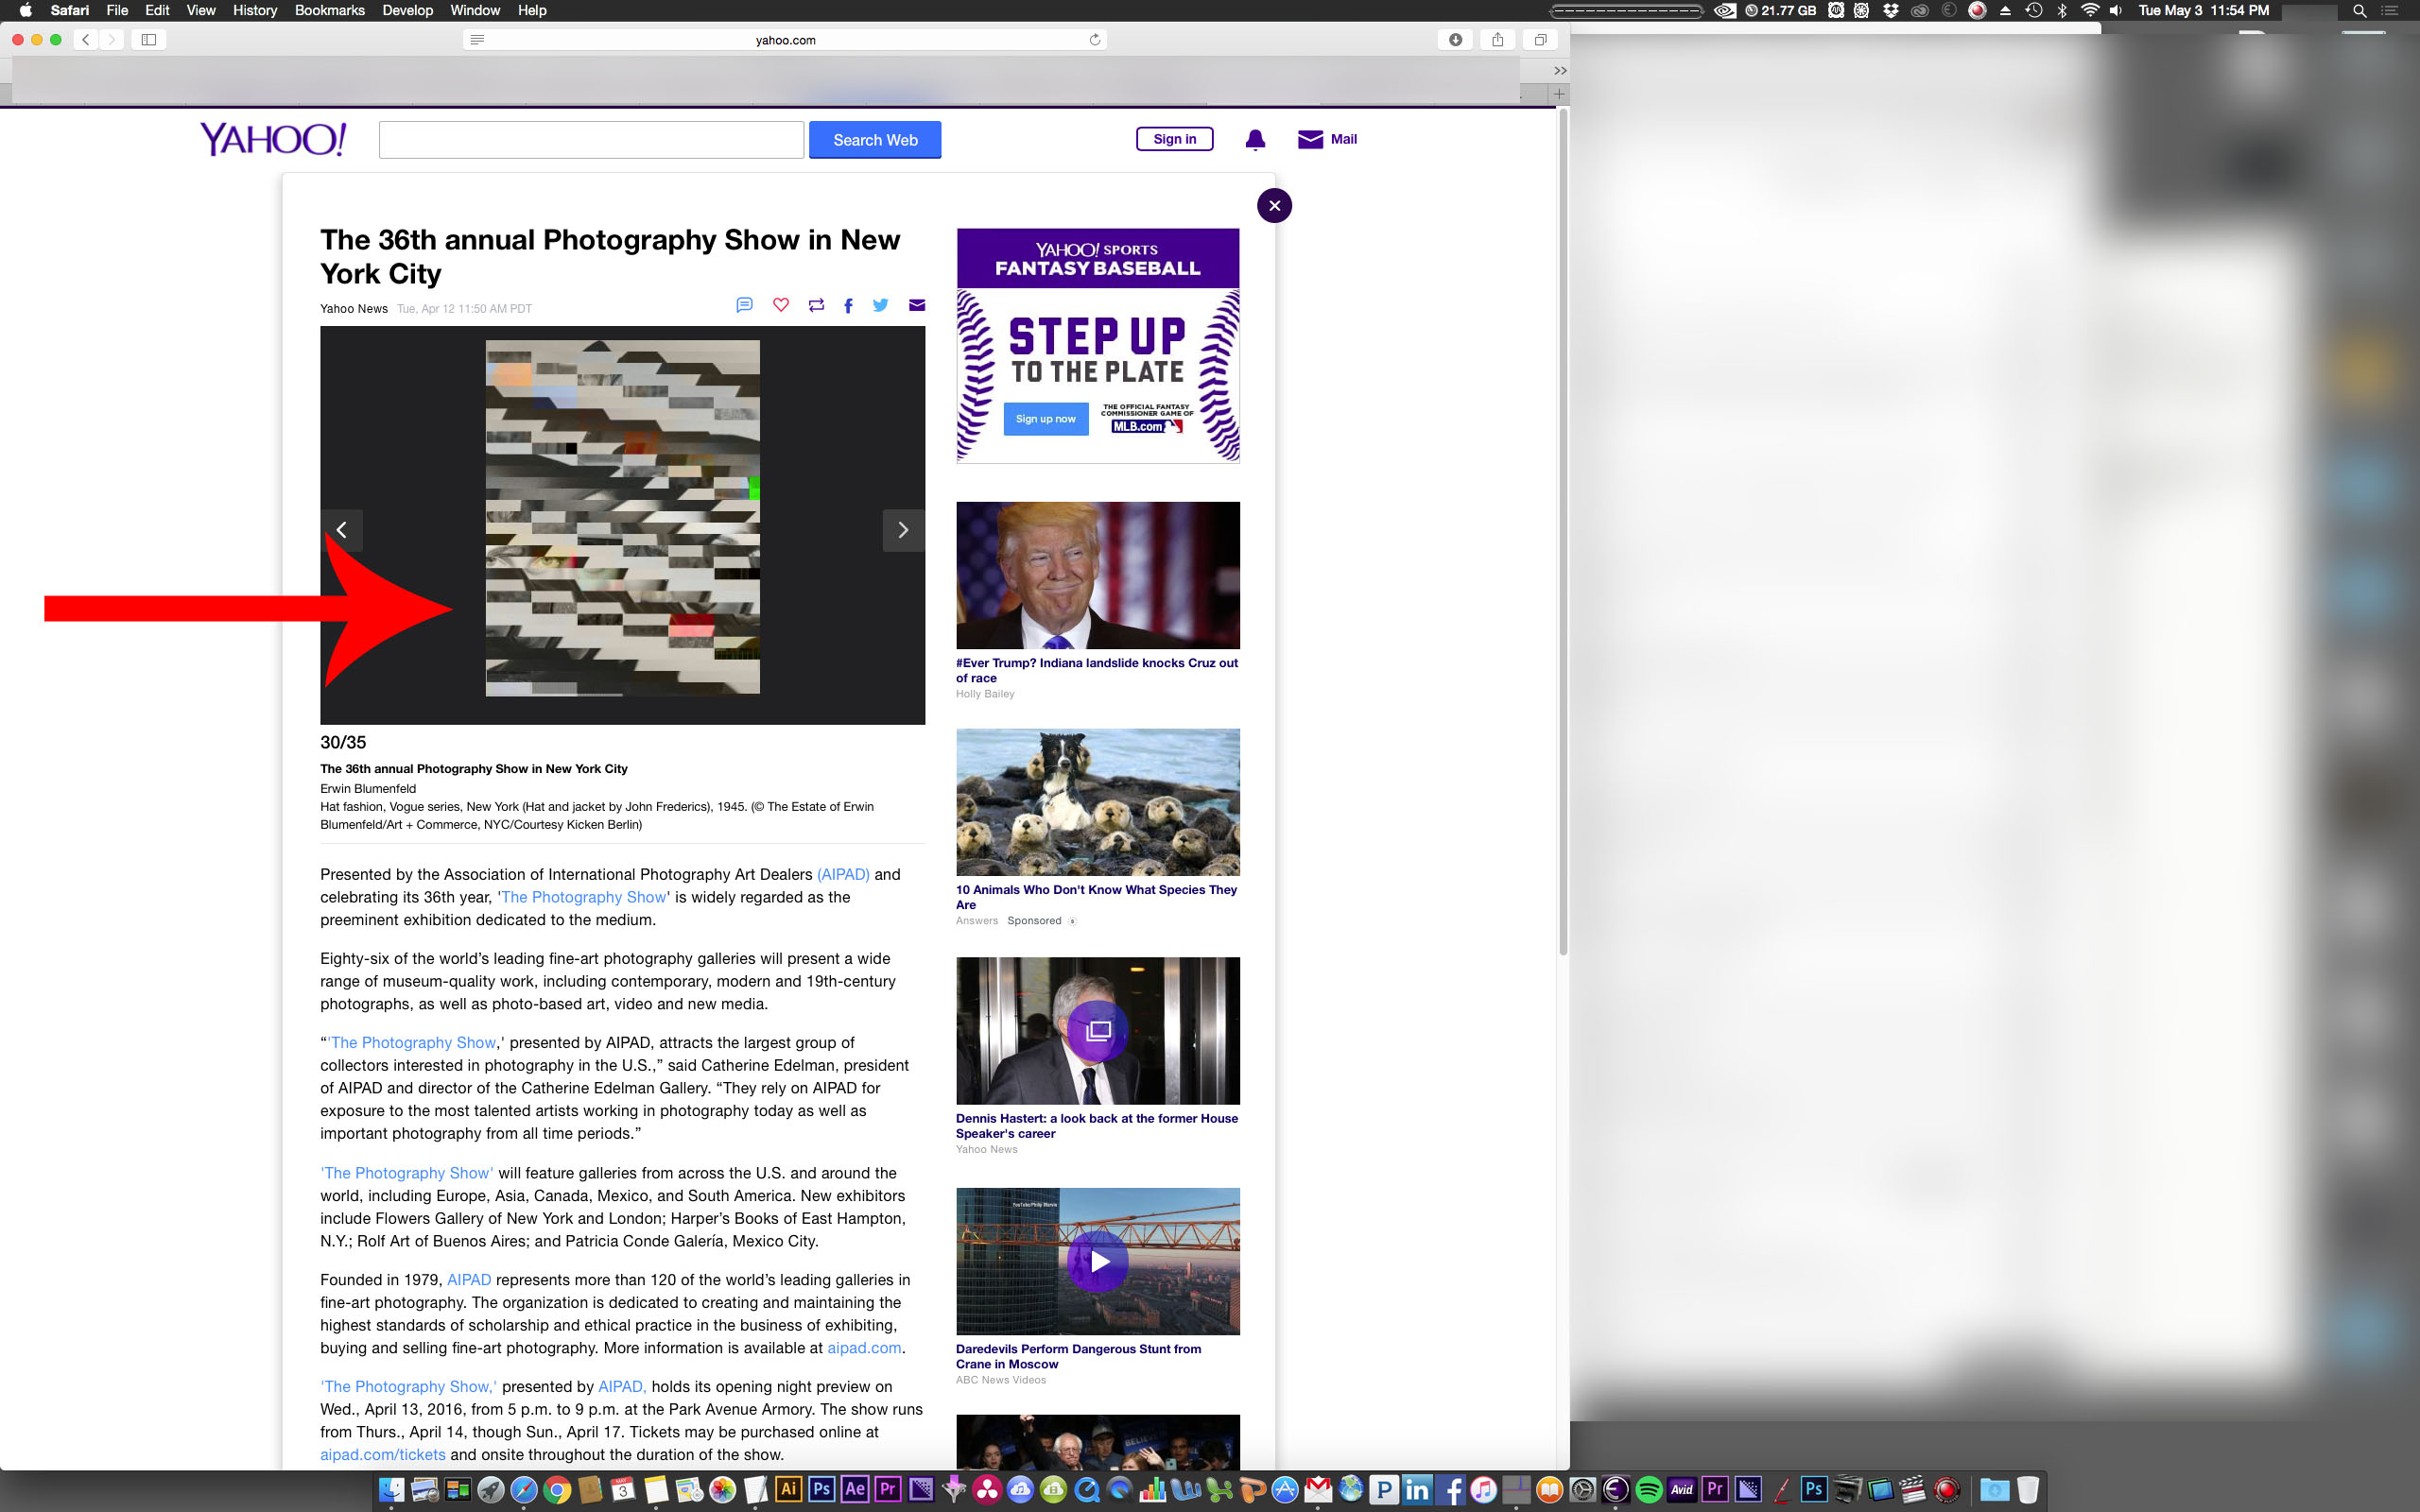Open comments on the Photography Show article
Image resolution: width=2420 pixels, height=1512 pixels.
pos(744,305)
